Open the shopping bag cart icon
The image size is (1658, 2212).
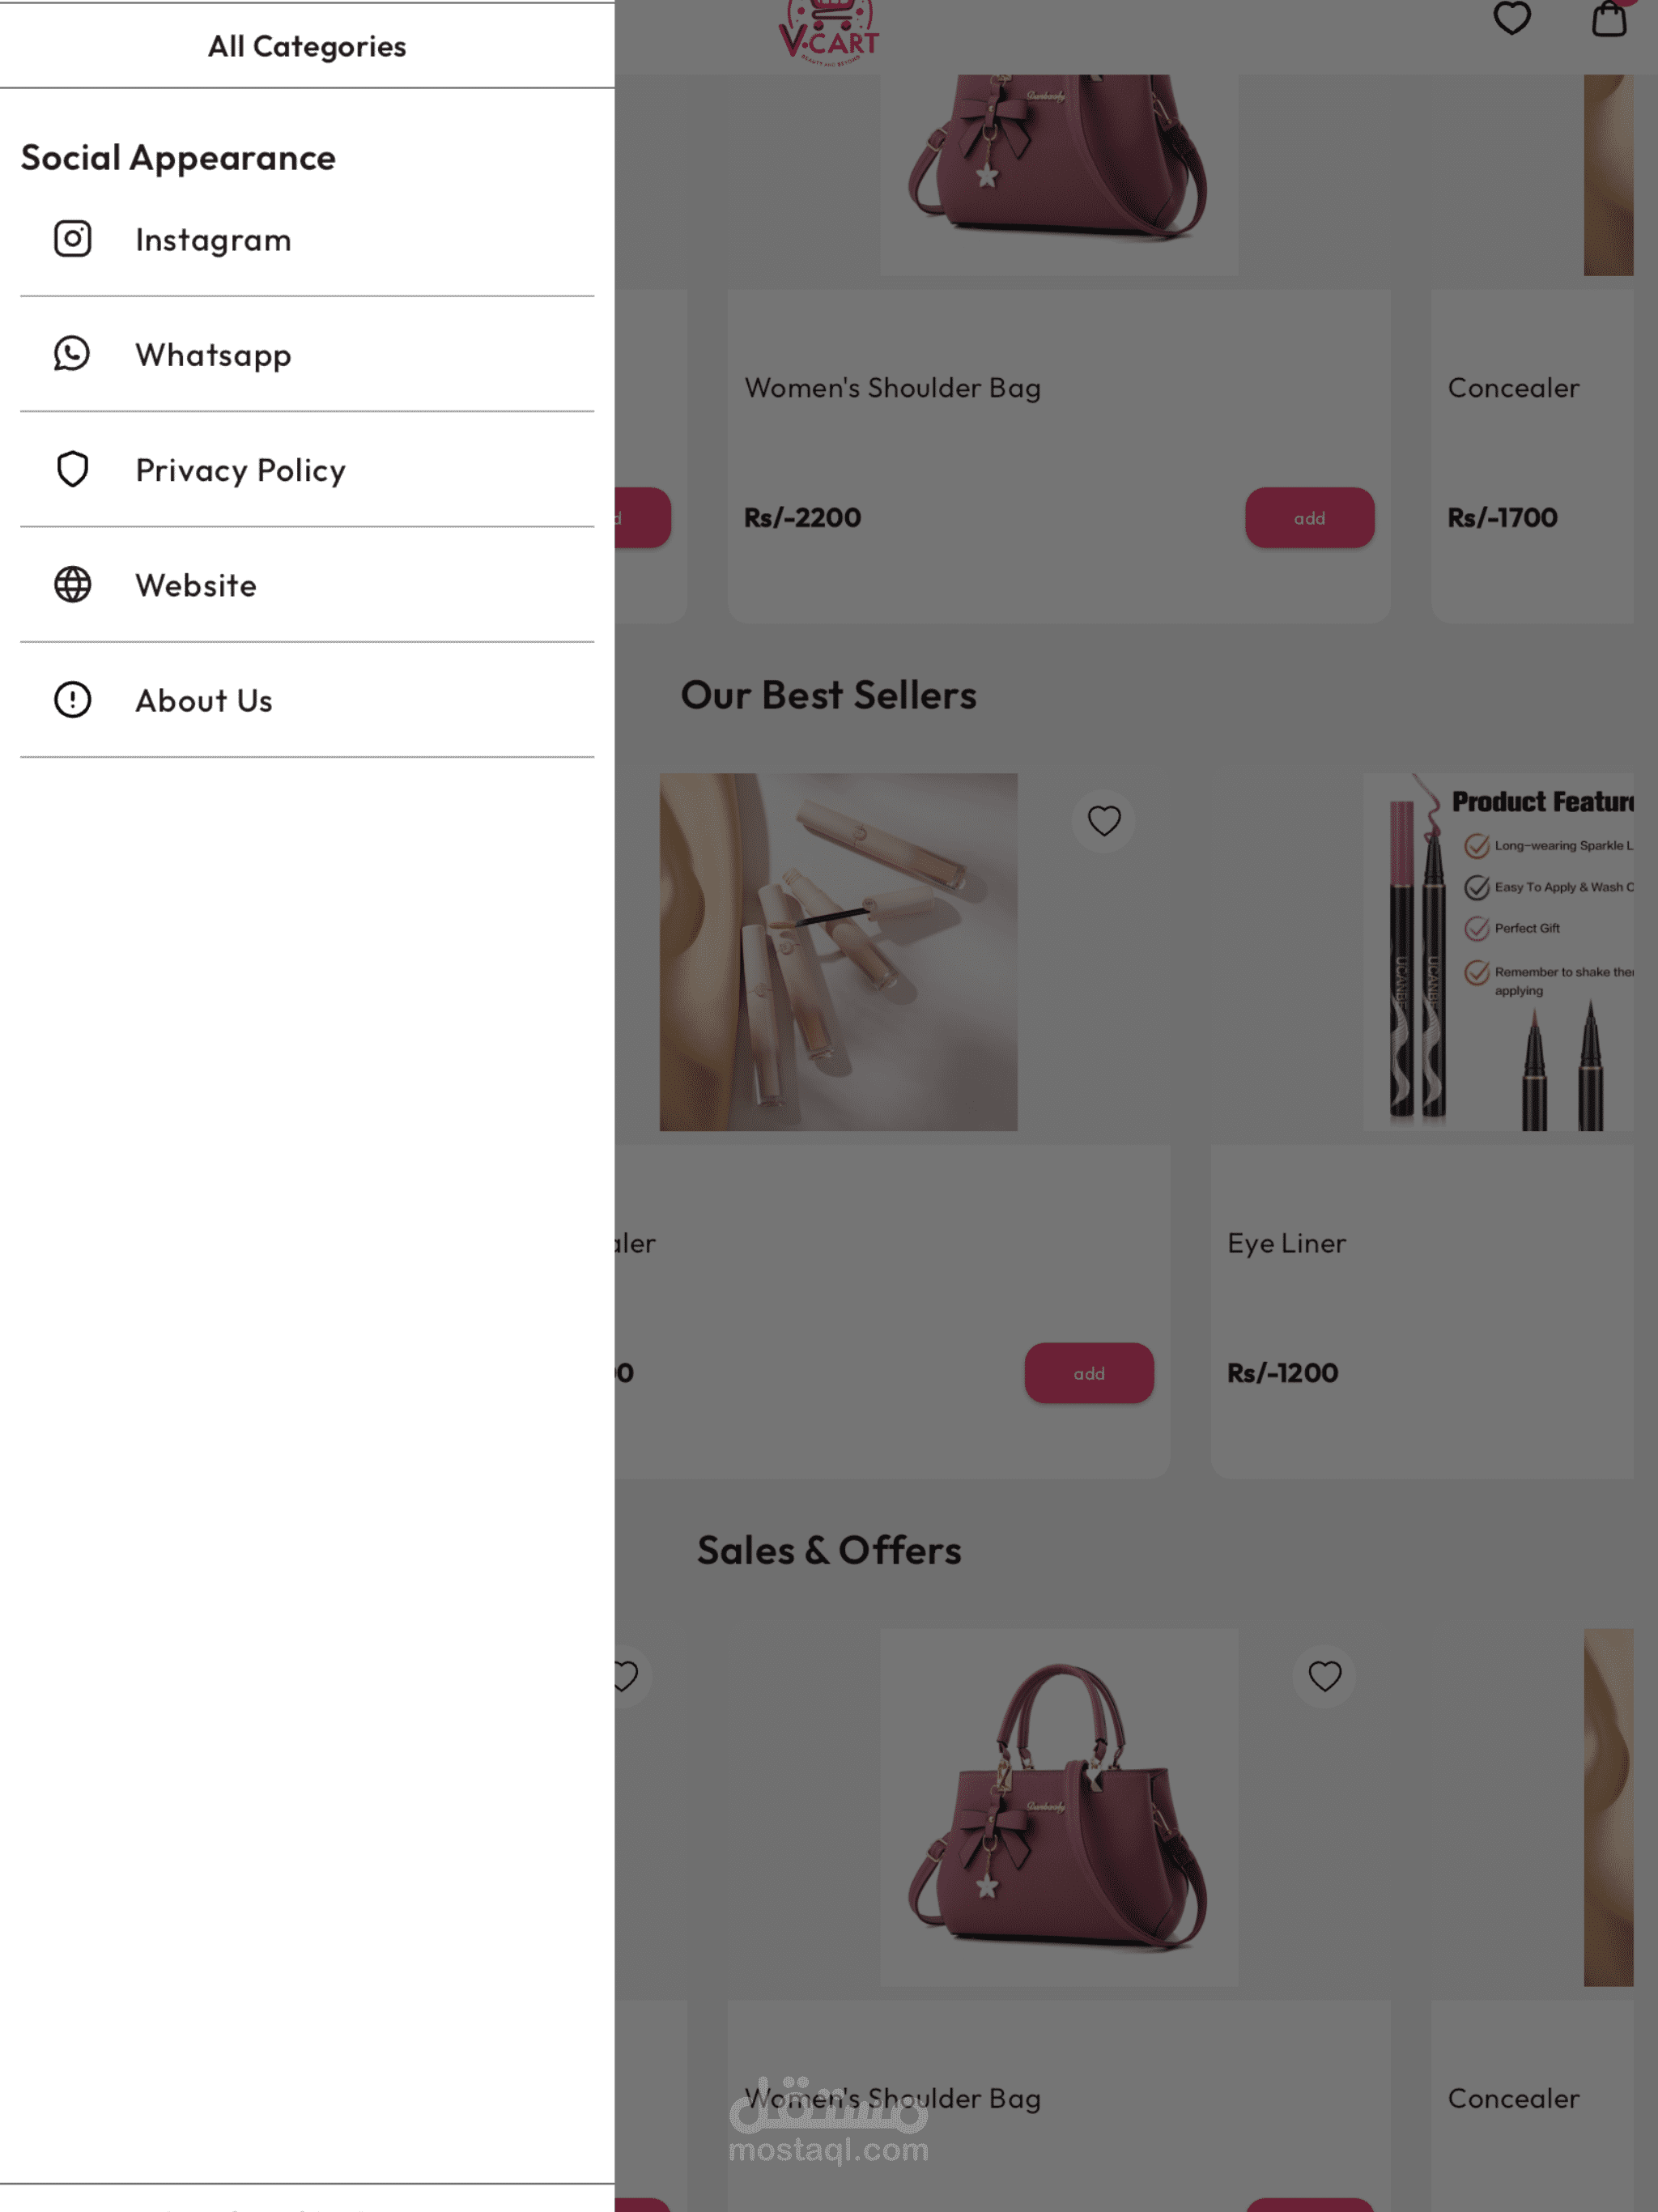tap(1608, 18)
